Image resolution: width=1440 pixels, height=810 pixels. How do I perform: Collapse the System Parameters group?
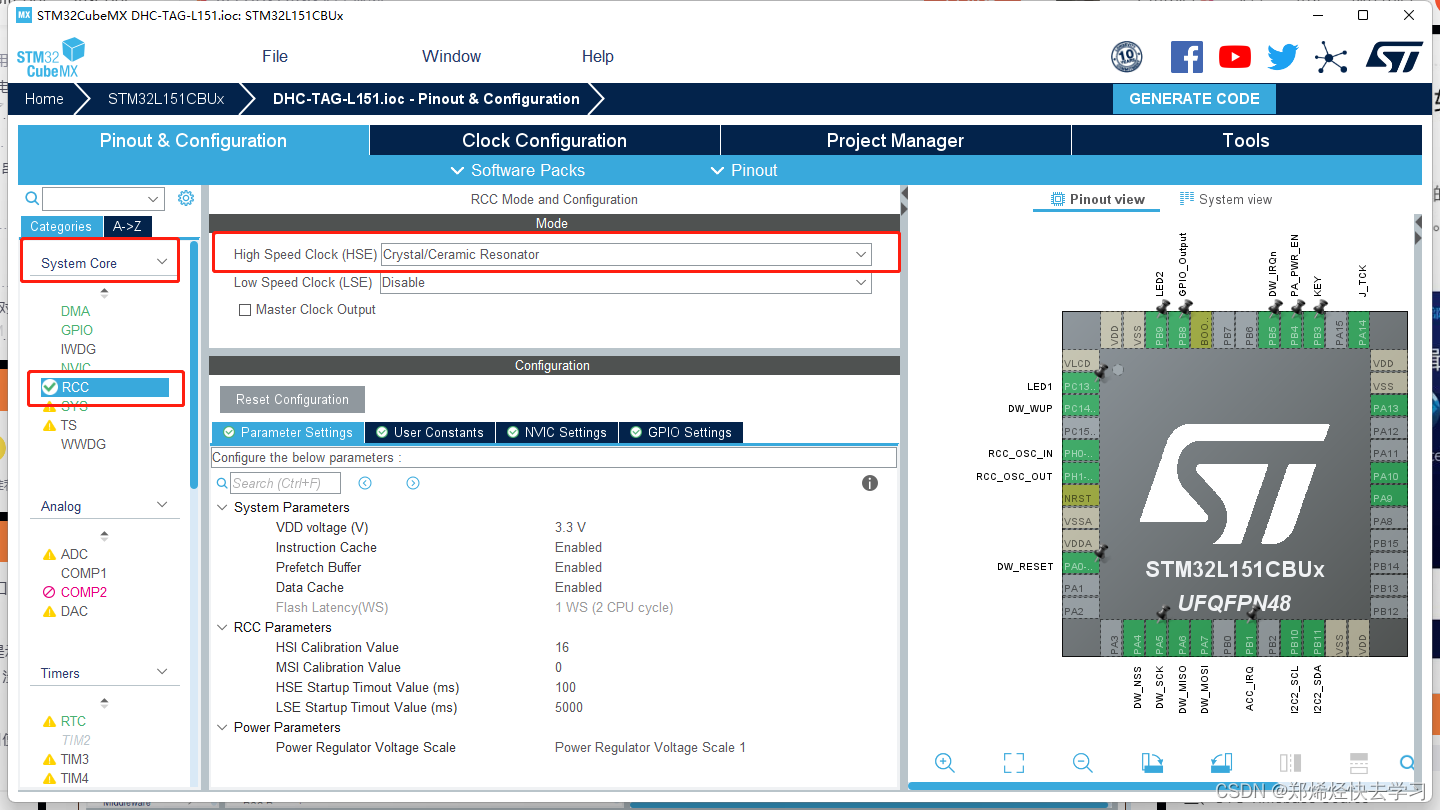point(222,508)
